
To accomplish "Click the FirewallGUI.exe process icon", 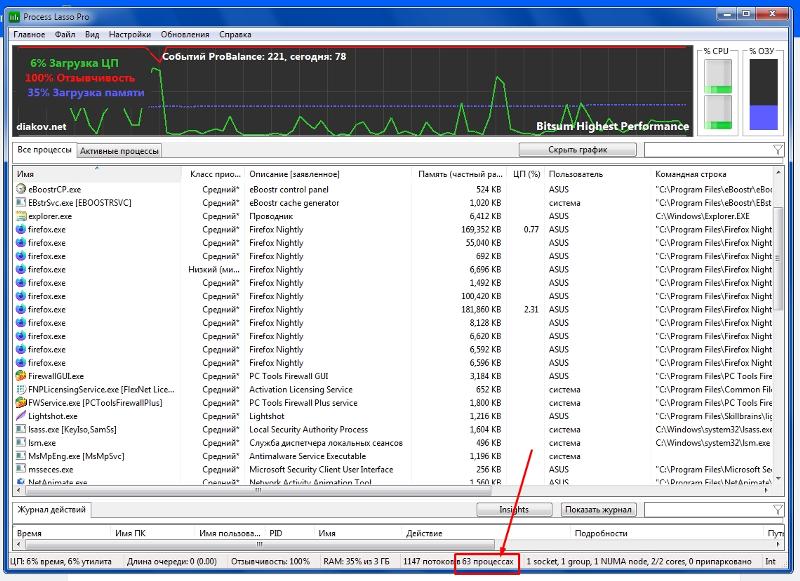I will 21,376.
